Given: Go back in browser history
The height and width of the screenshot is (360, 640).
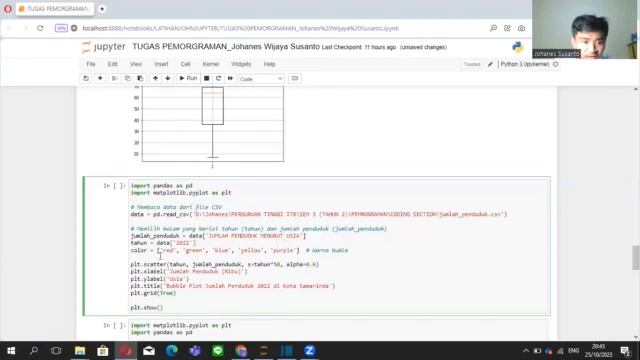Looking at the screenshot, I should coord(10,28).
